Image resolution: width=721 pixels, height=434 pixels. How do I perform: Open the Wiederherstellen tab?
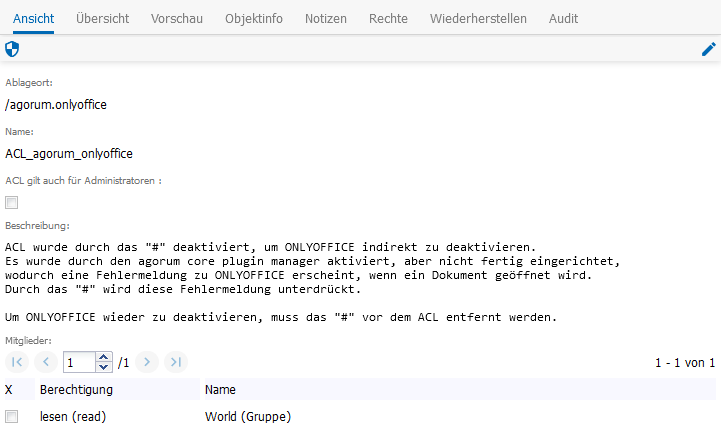pos(478,18)
